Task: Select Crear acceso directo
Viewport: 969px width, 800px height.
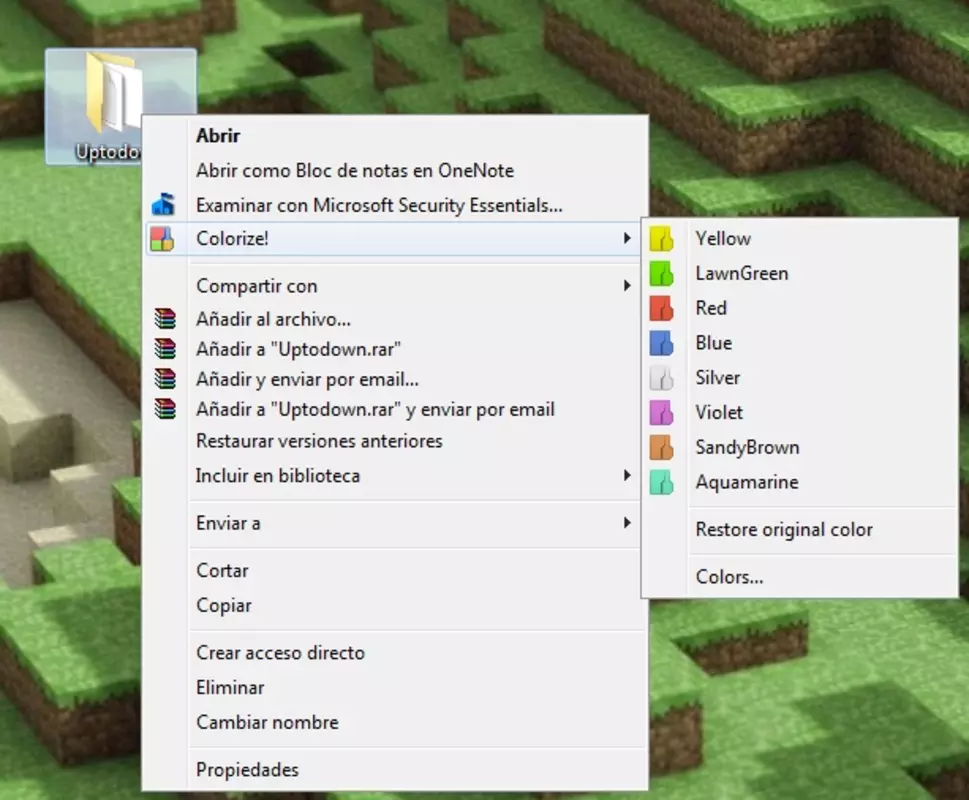Action: coord(280,653)
